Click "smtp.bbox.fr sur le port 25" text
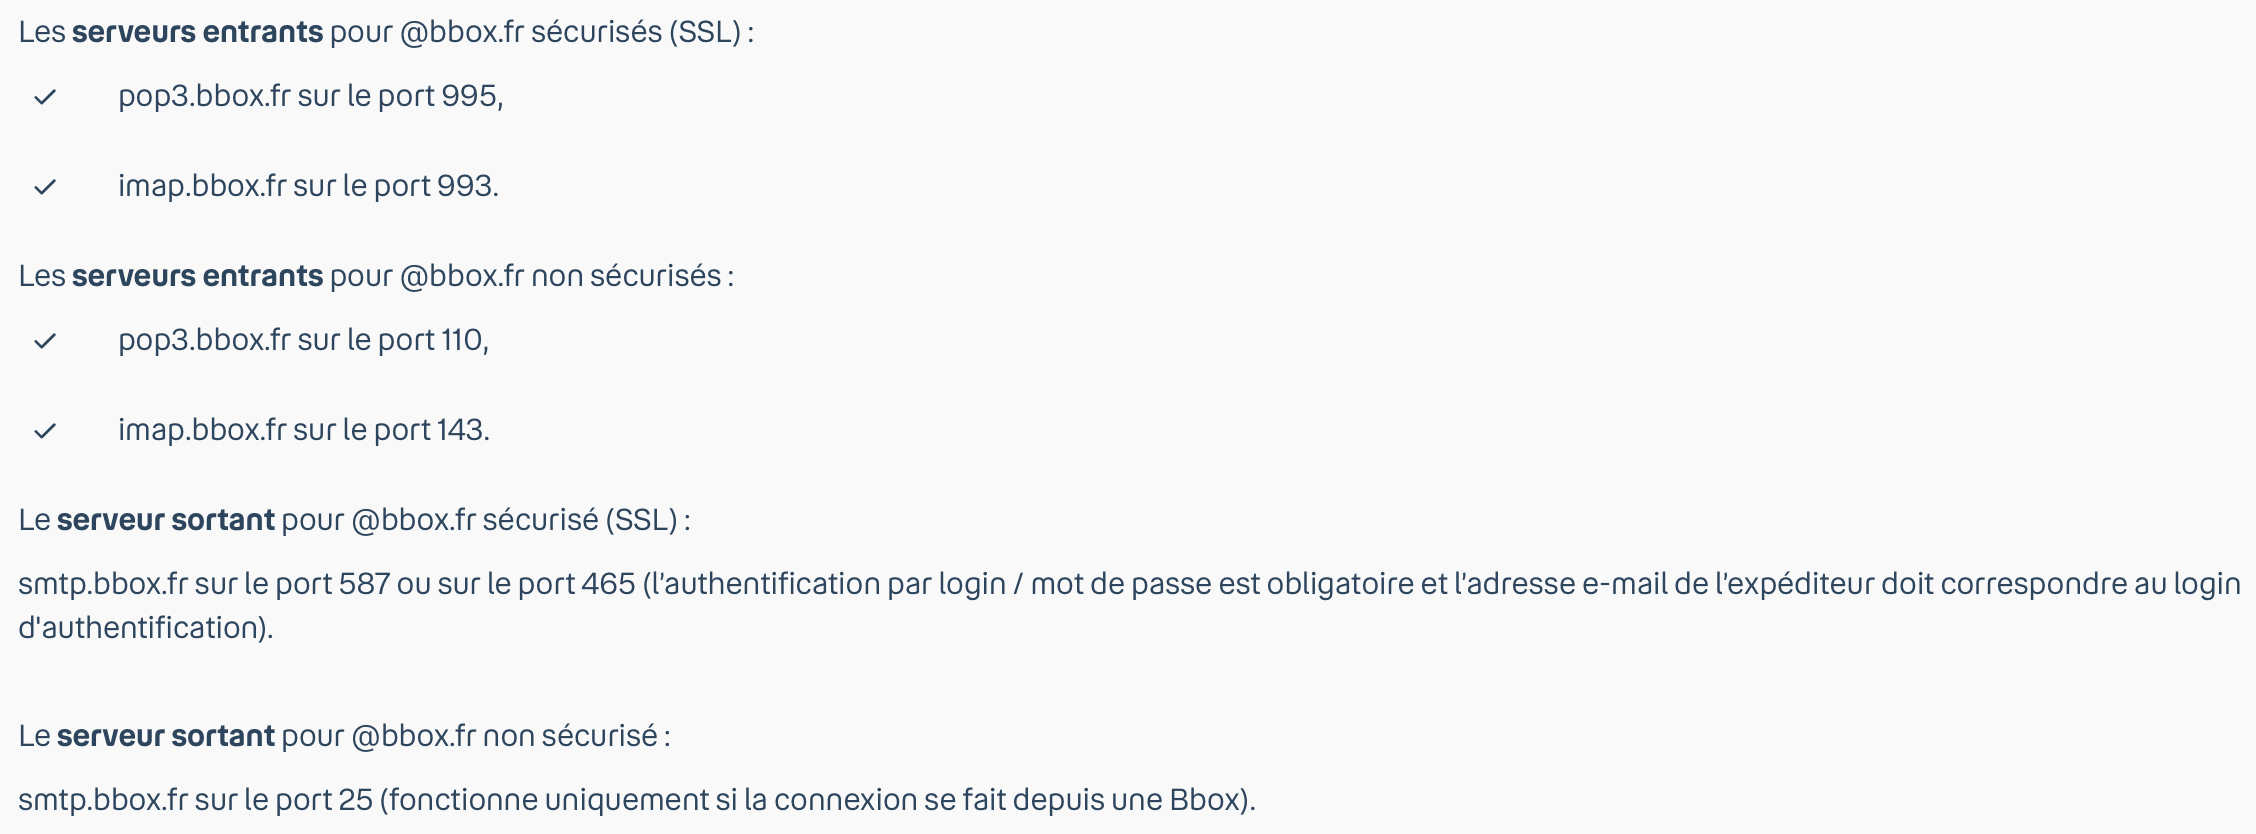Screen dimensions: 2256x834 pyautogui.click(x=195, y=800)
